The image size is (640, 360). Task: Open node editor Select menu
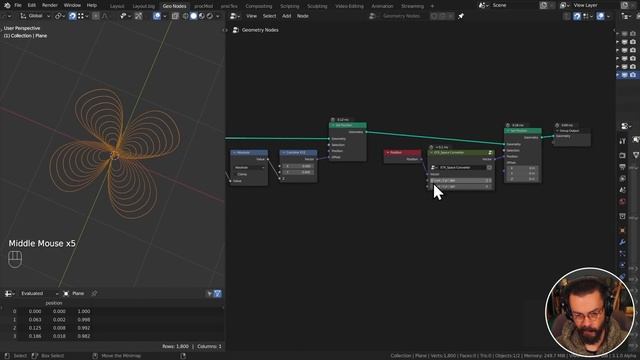(269, 16)
